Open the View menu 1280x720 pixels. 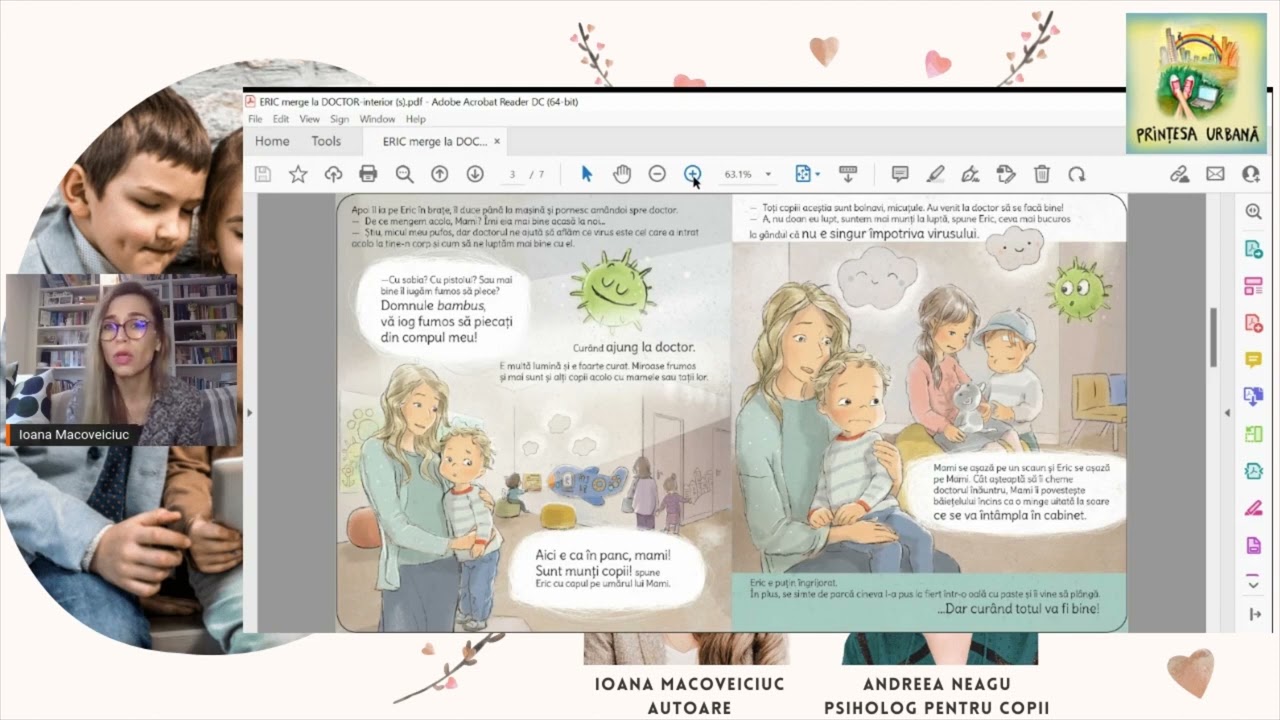[309, 119]
